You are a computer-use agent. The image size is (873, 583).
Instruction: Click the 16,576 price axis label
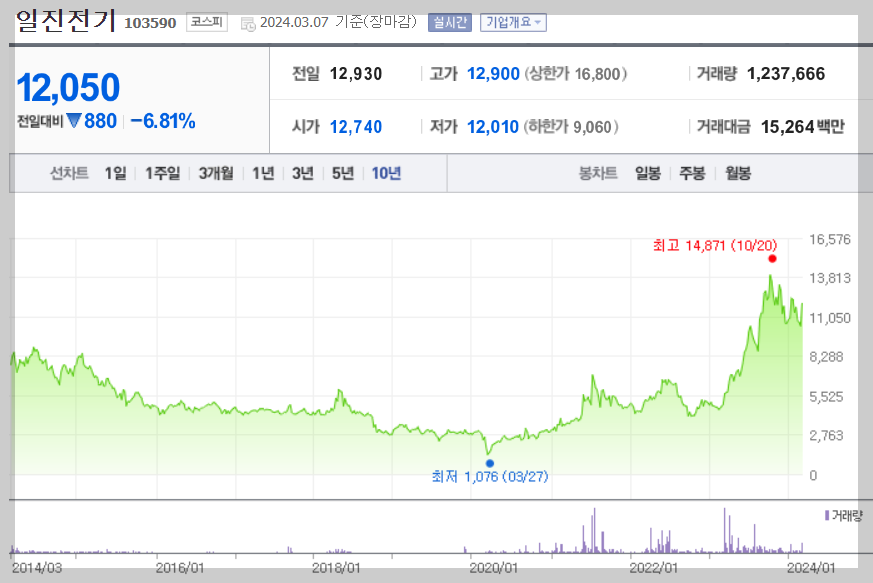coord(830,239)
